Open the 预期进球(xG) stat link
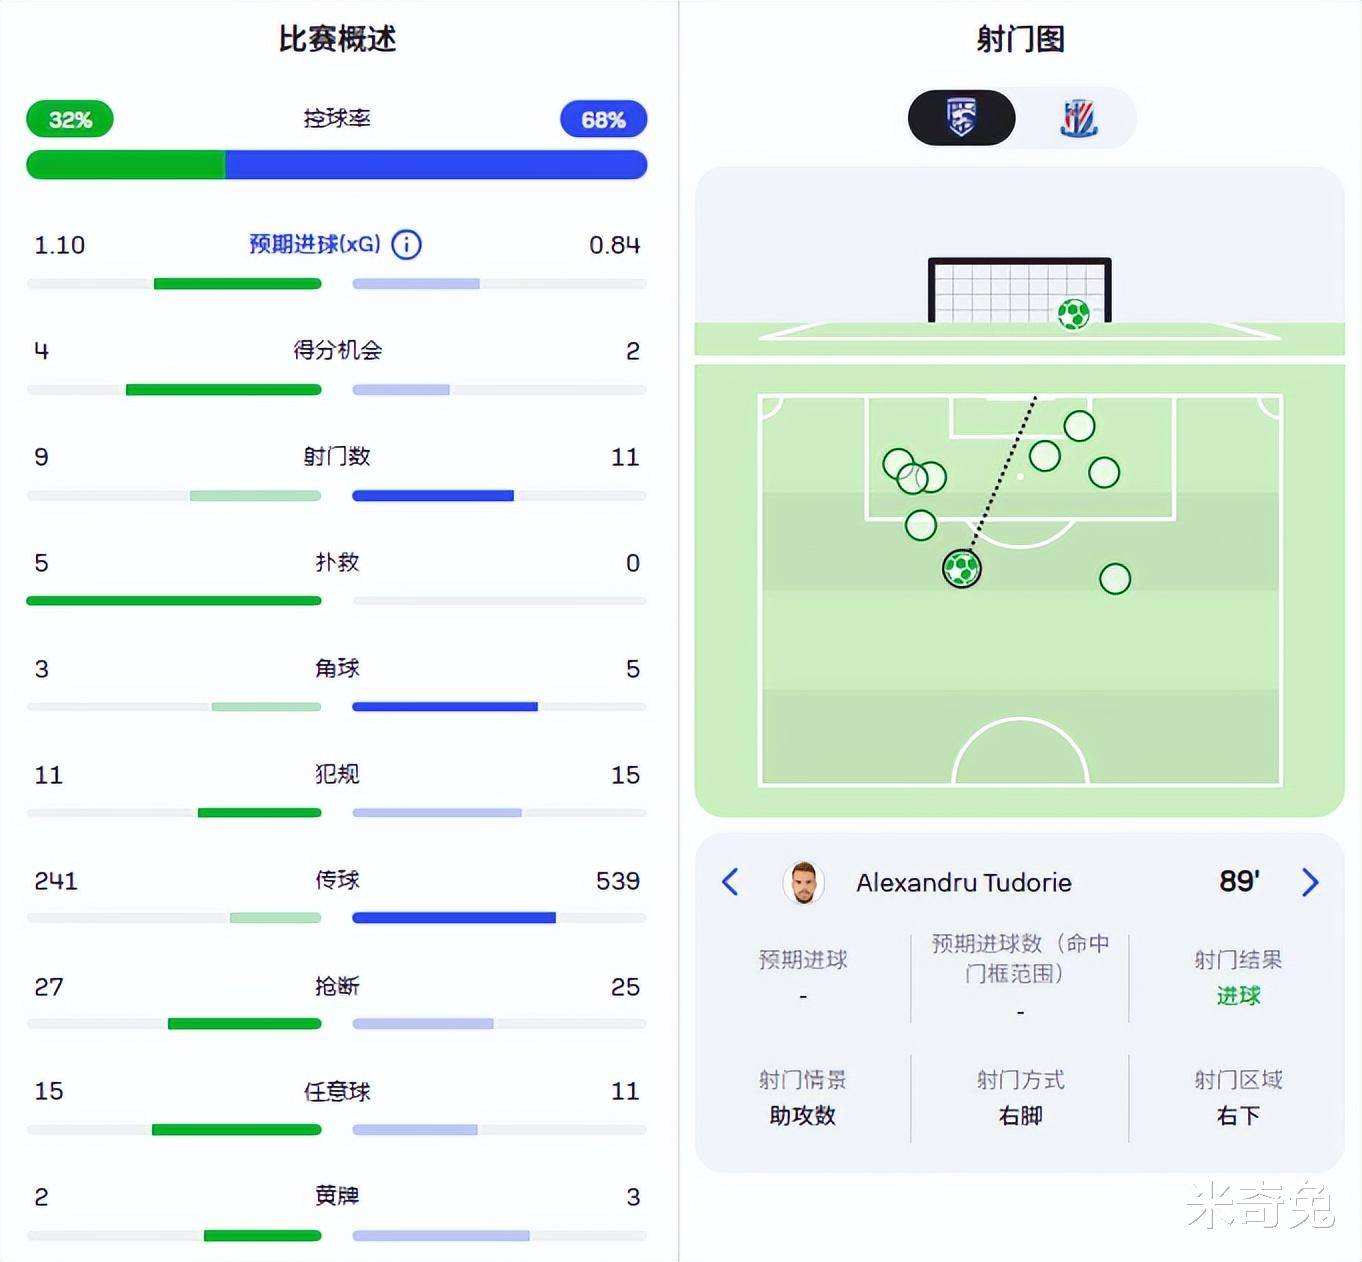The height and width of the screenshot is (1262, 1362). click(x=315, y=244)
